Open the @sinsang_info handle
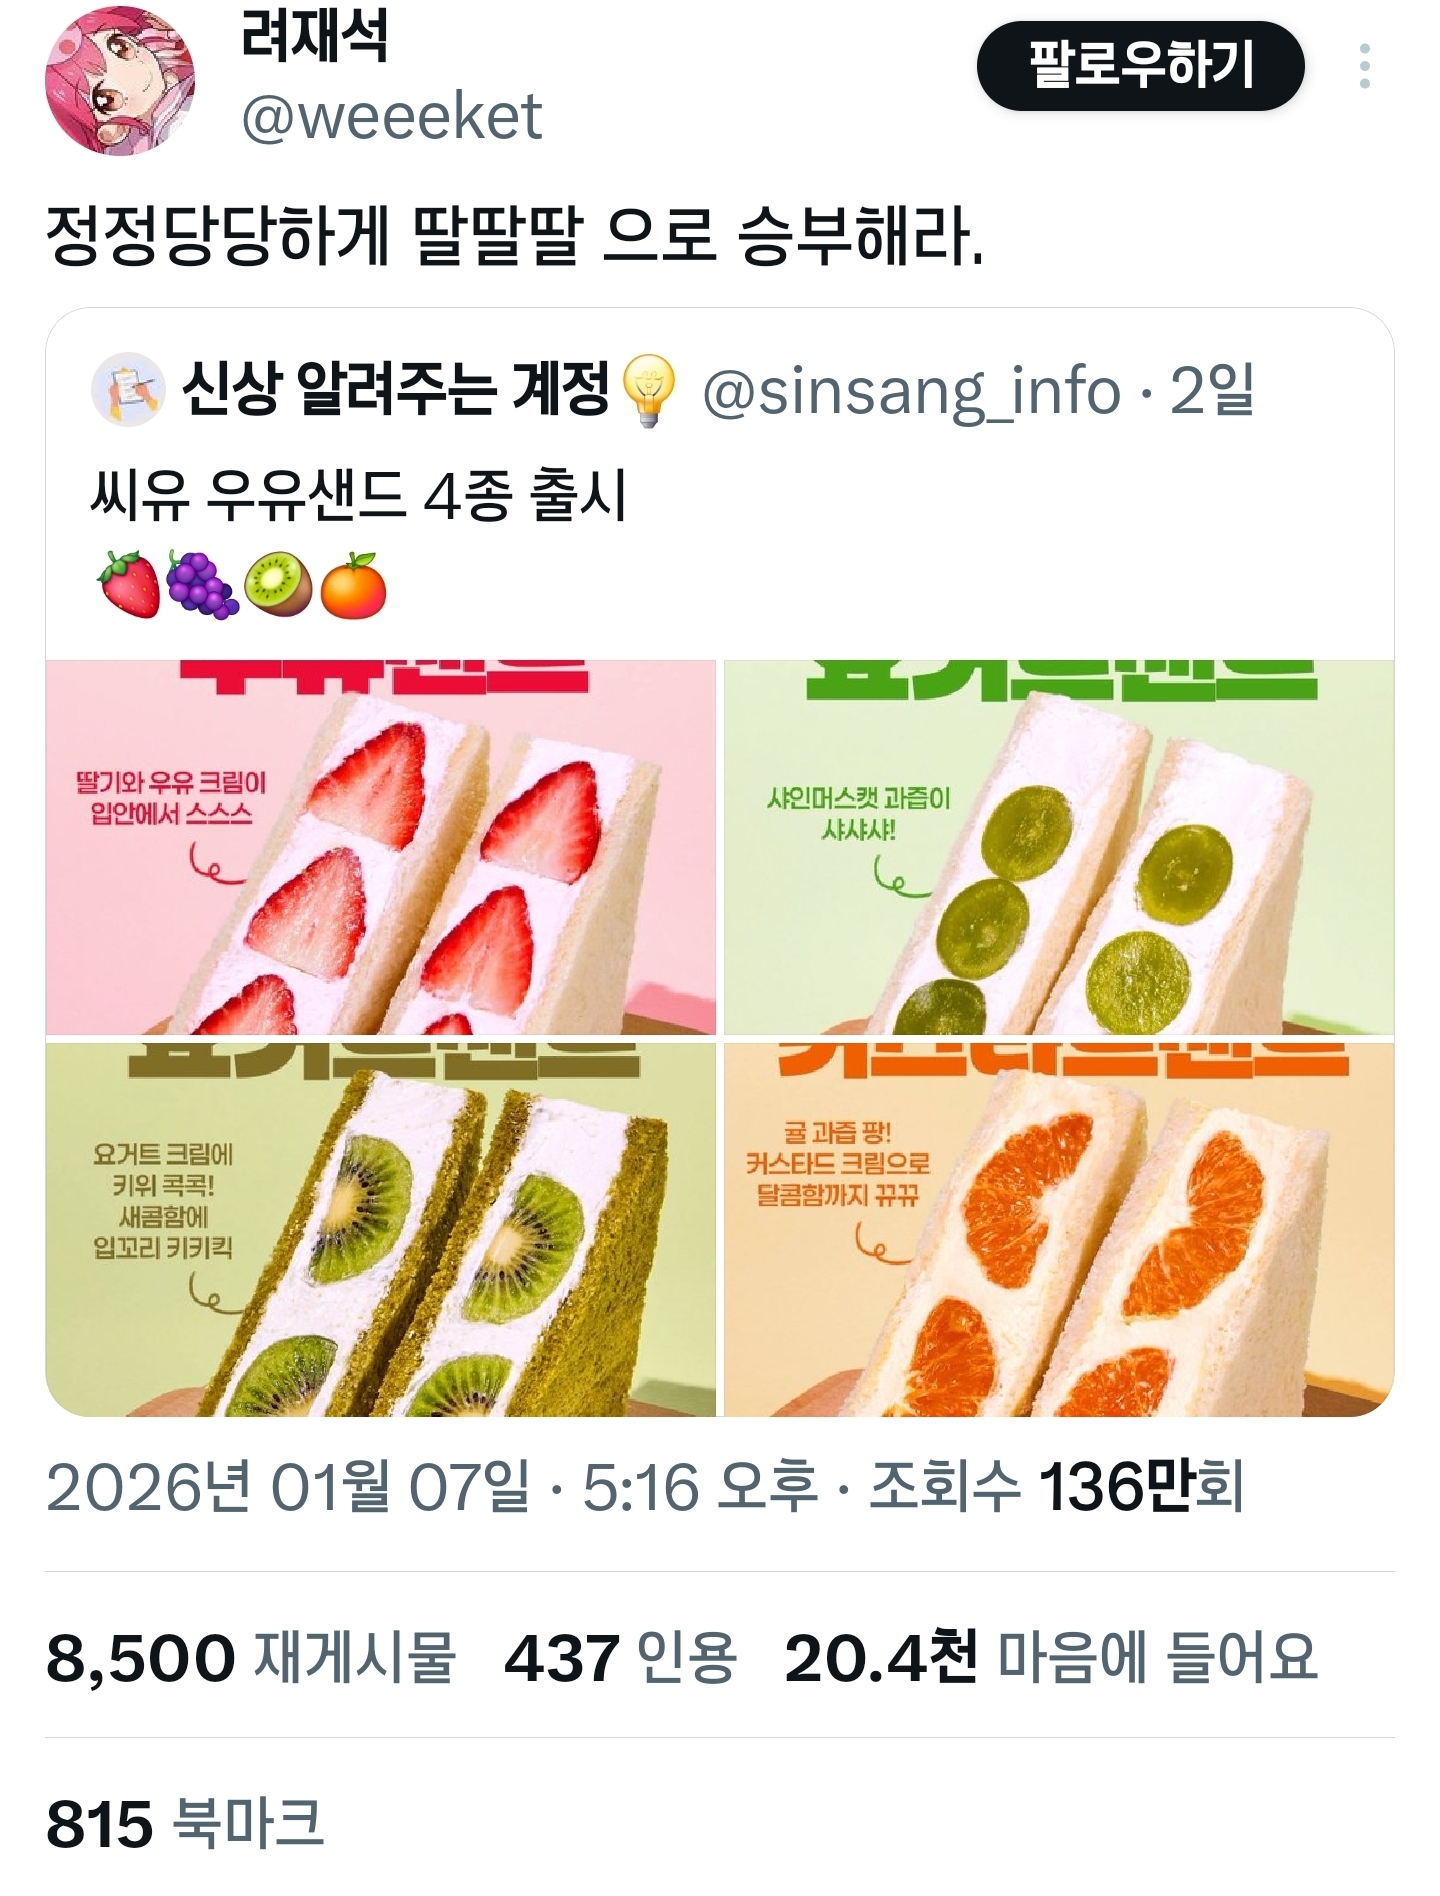Image resolution: width=1440 pixels, height=1896 pixels. pos(911,391)
